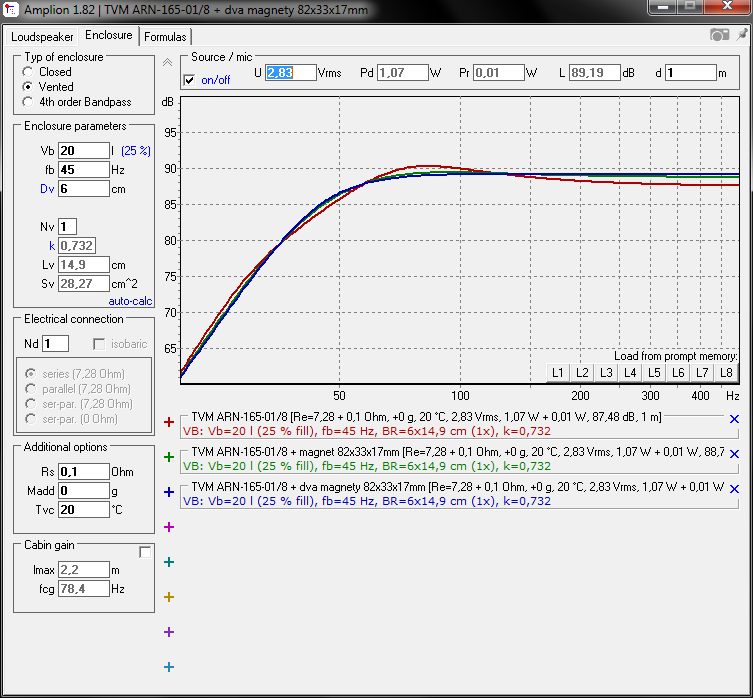Screen dimensions: 753x698
Task: Load prompt memory L4
Action: click(x=630, y=373)
